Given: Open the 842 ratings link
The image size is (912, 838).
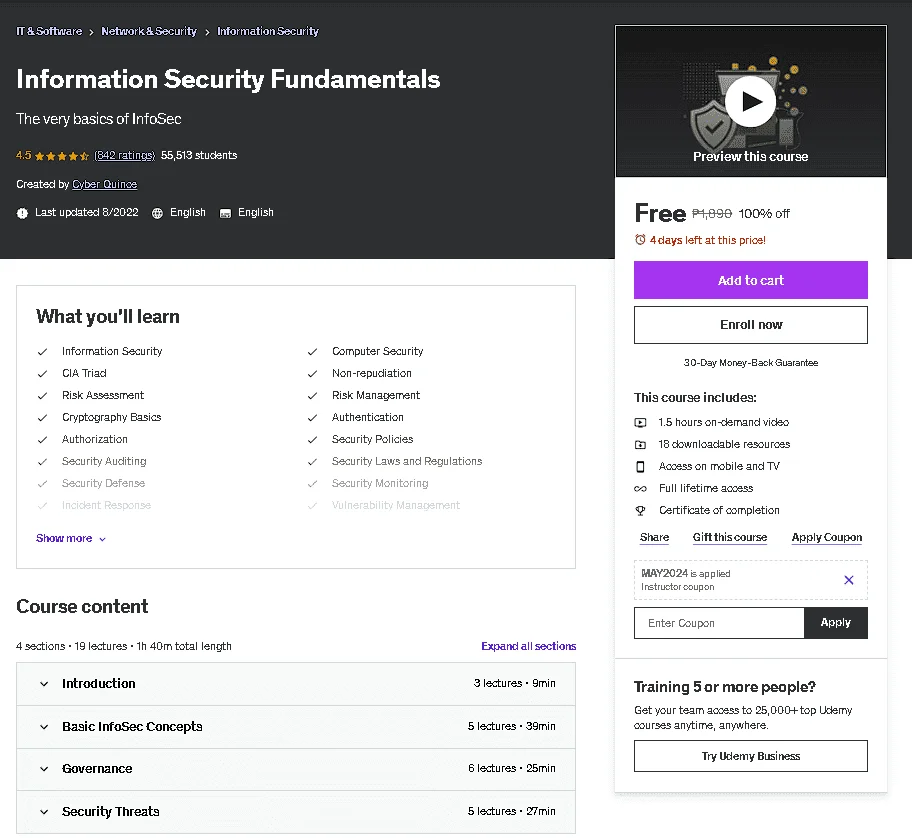Looking at the screenshot, I should [124, 156].
